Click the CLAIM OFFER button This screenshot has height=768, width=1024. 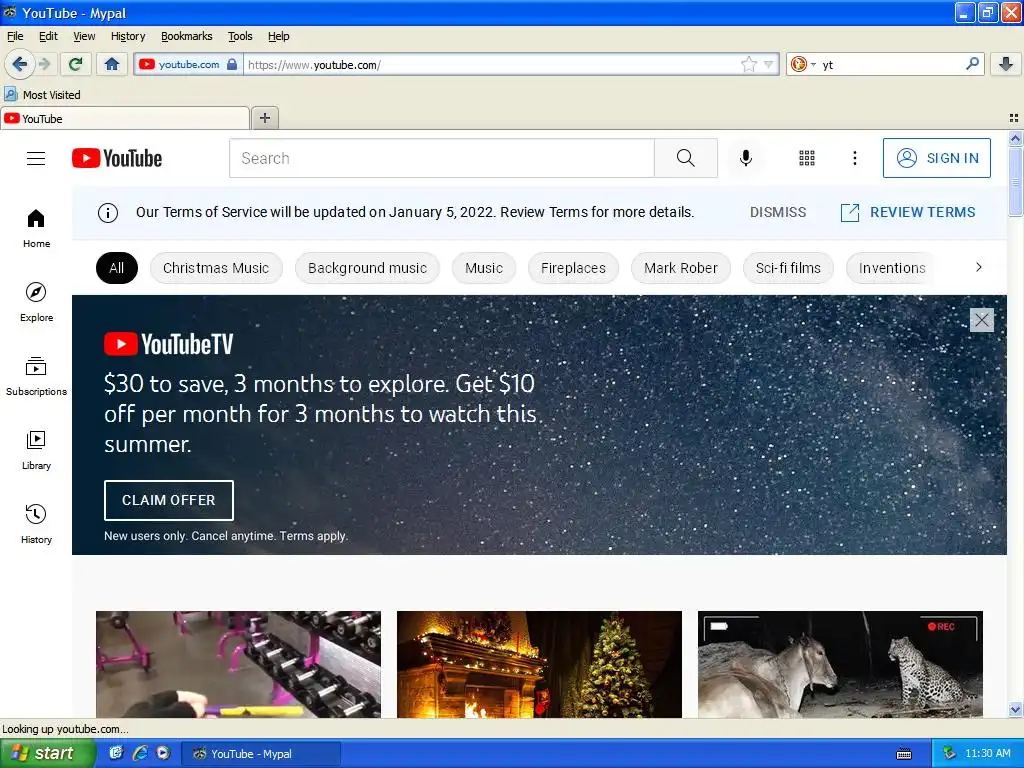click(x=168, y=500)
